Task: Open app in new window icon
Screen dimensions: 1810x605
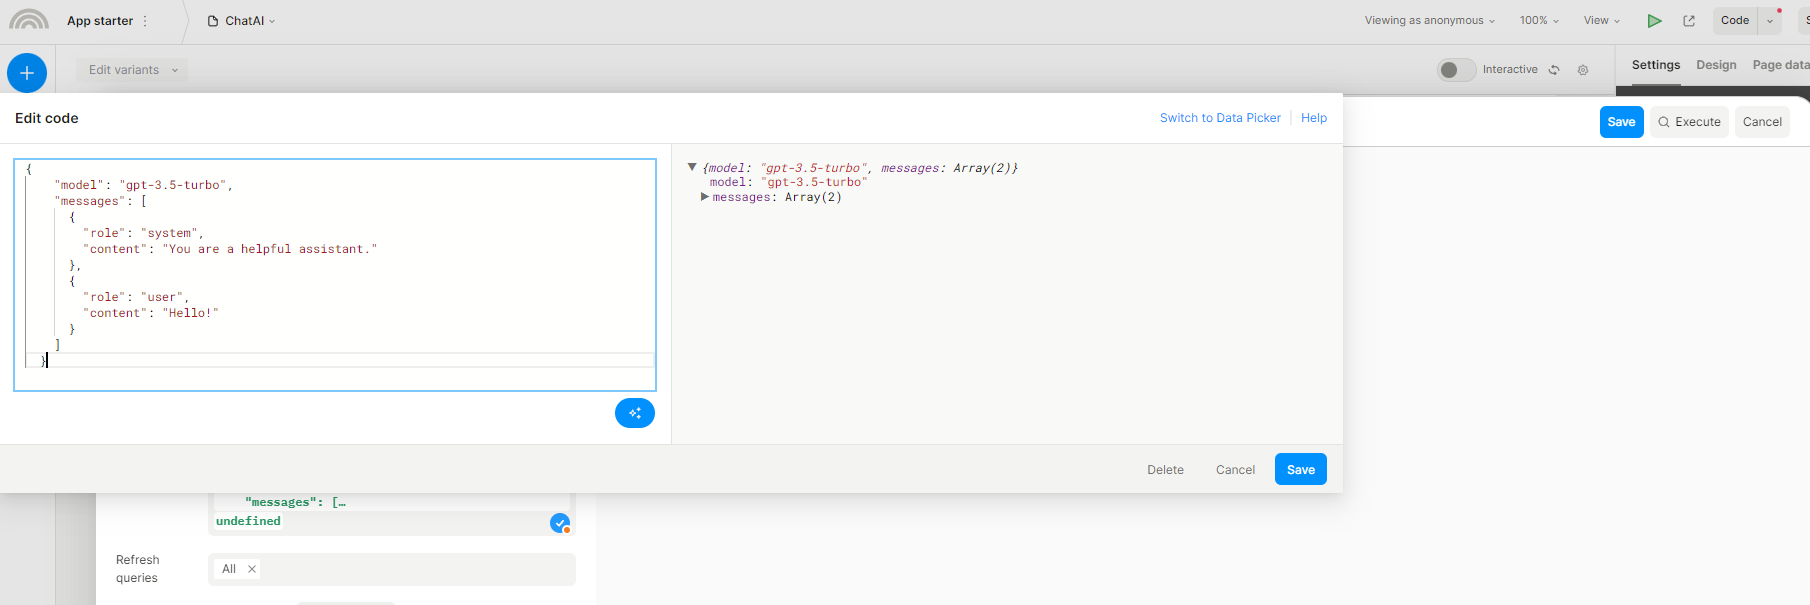Action: [x=1689, y=21]
